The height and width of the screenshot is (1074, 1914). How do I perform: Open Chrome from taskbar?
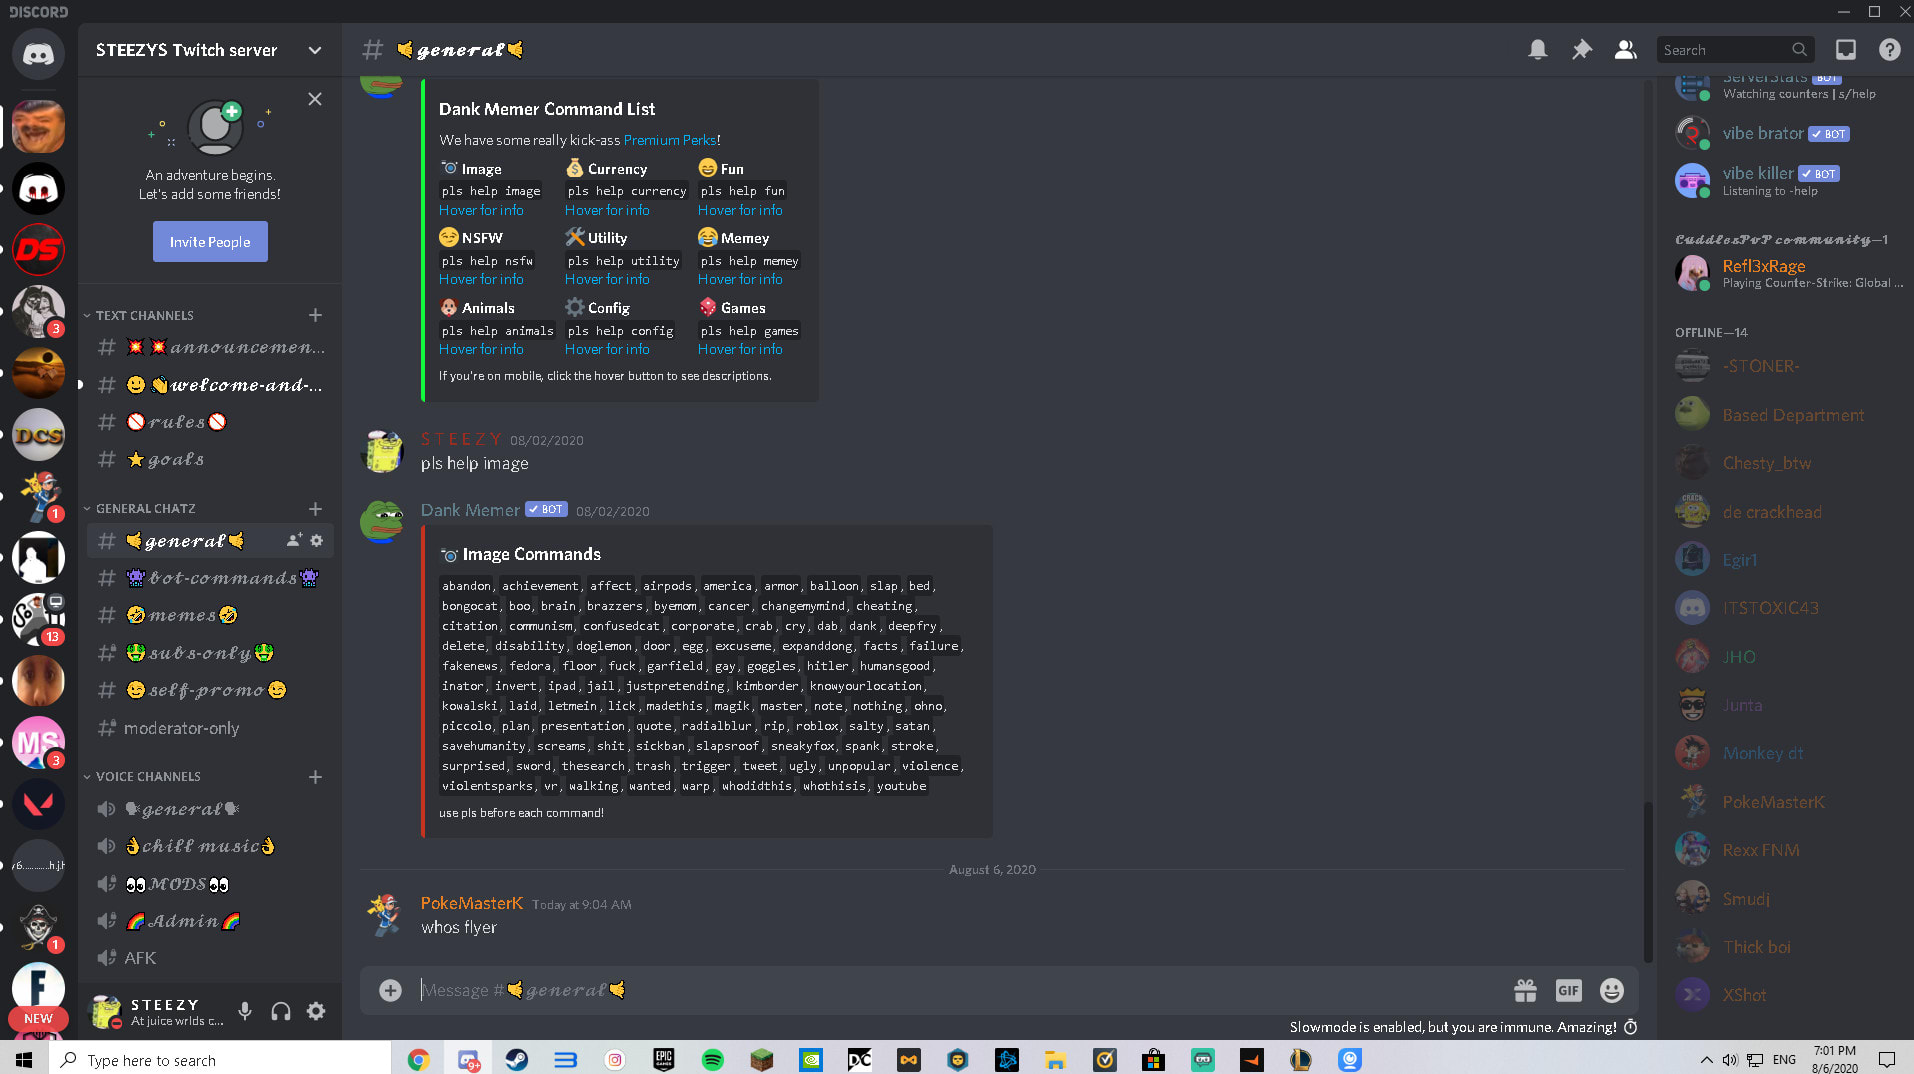418,1059
